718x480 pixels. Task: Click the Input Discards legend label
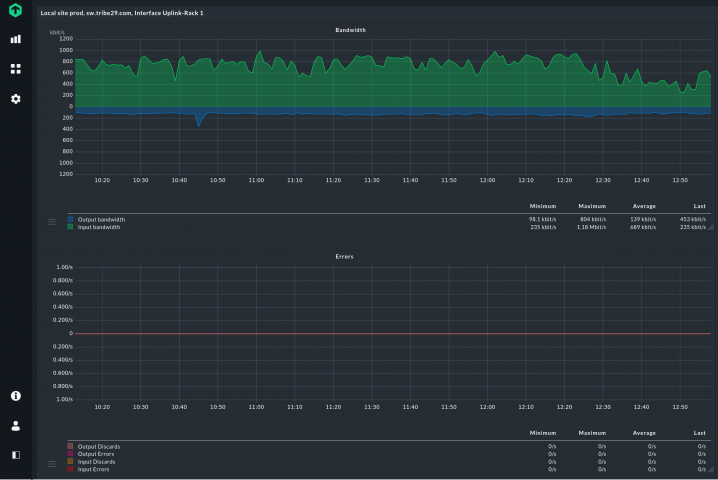96,461
